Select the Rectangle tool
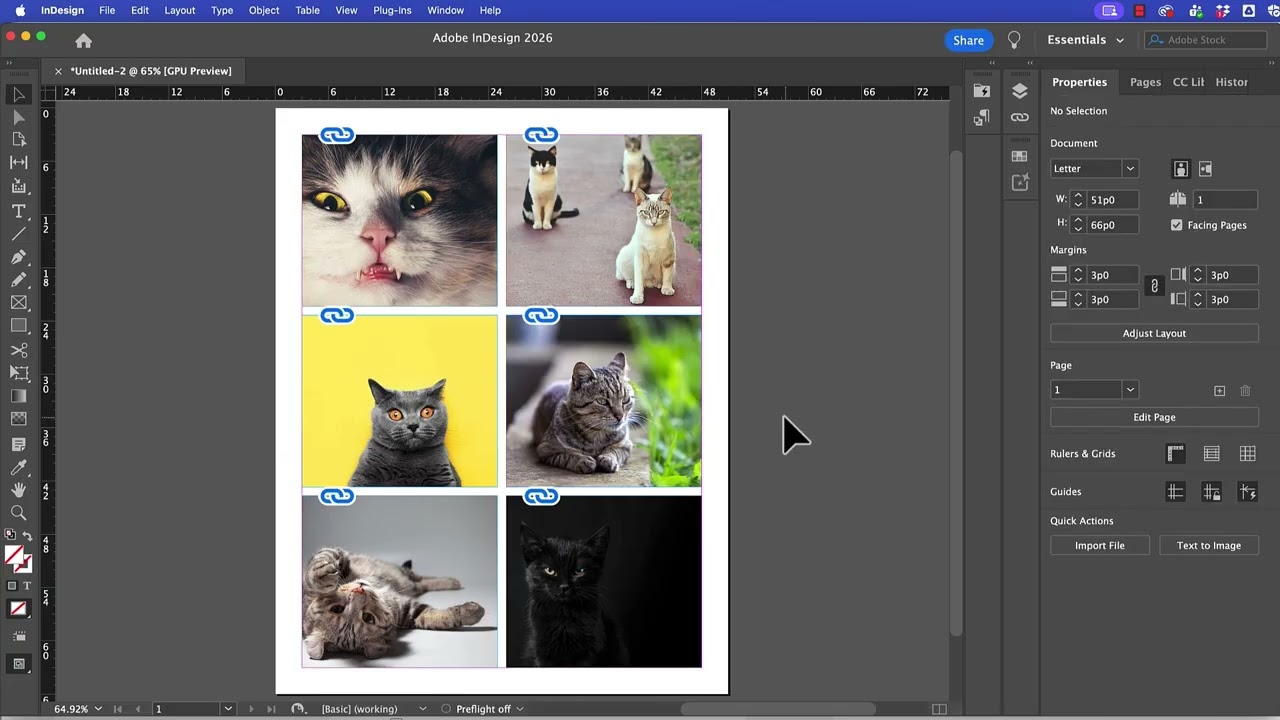Screen dimensions: 1280x720 point(19,326)
